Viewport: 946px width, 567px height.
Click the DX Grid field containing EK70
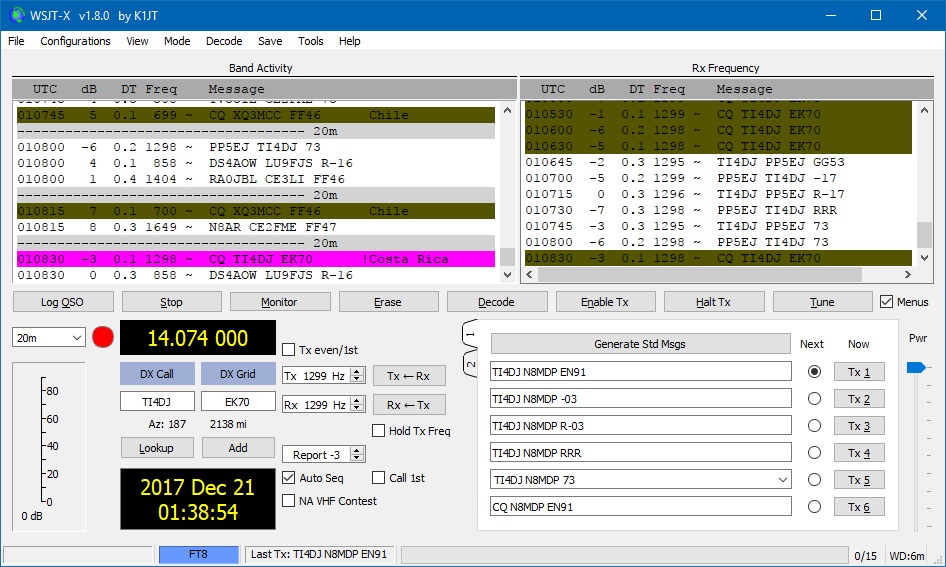click(x=238, y=402)
